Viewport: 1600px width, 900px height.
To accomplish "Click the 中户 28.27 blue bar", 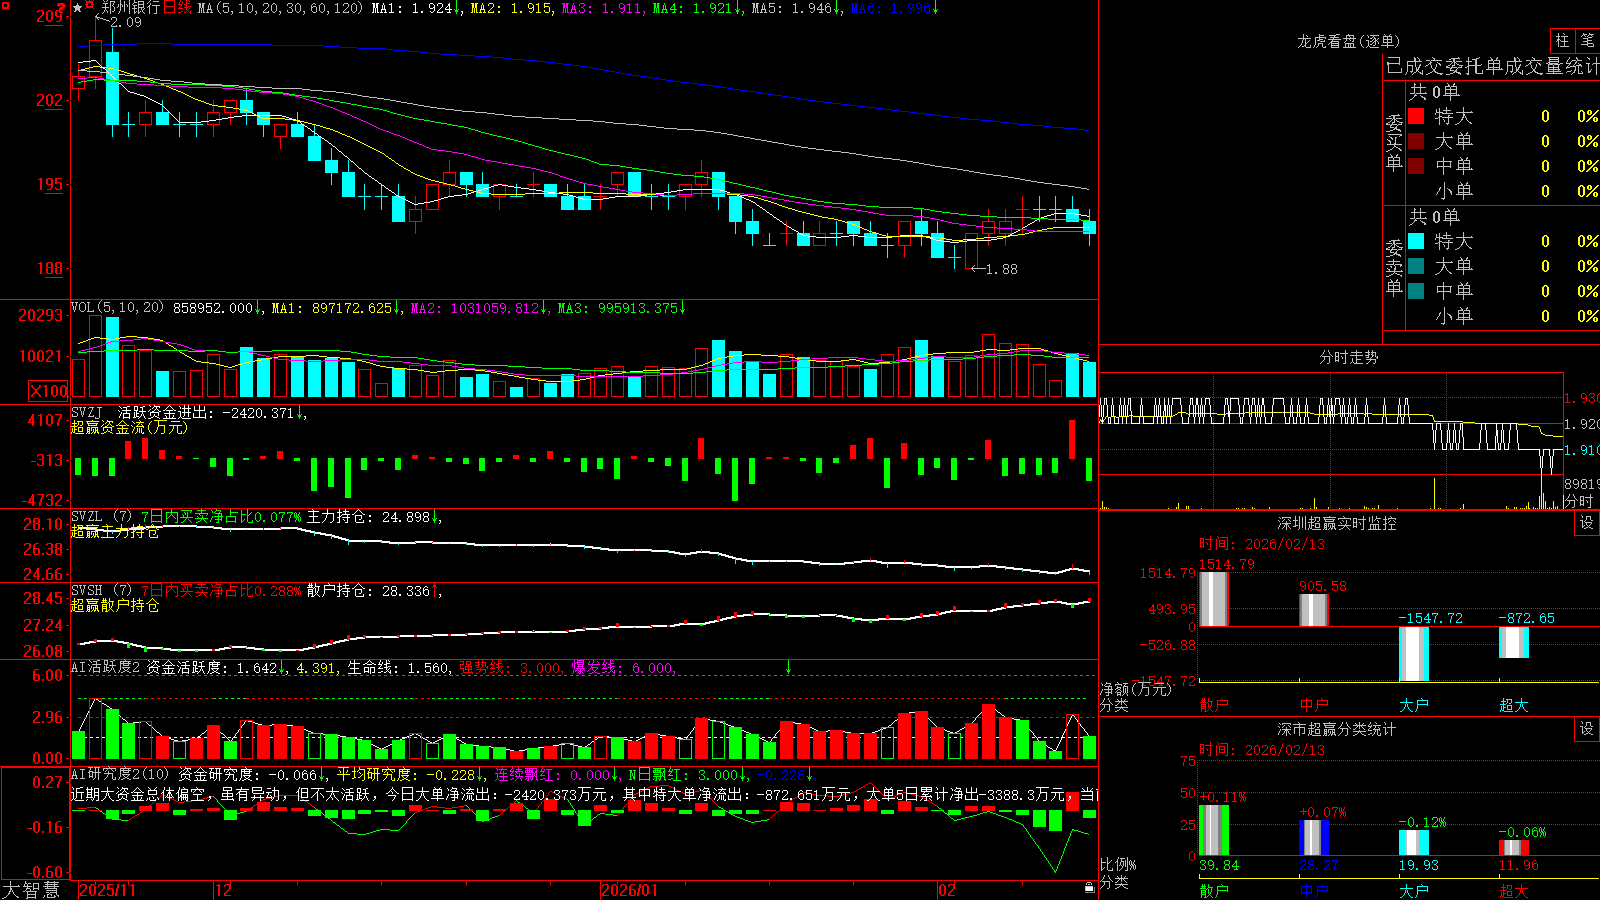I will [1314, 838].
